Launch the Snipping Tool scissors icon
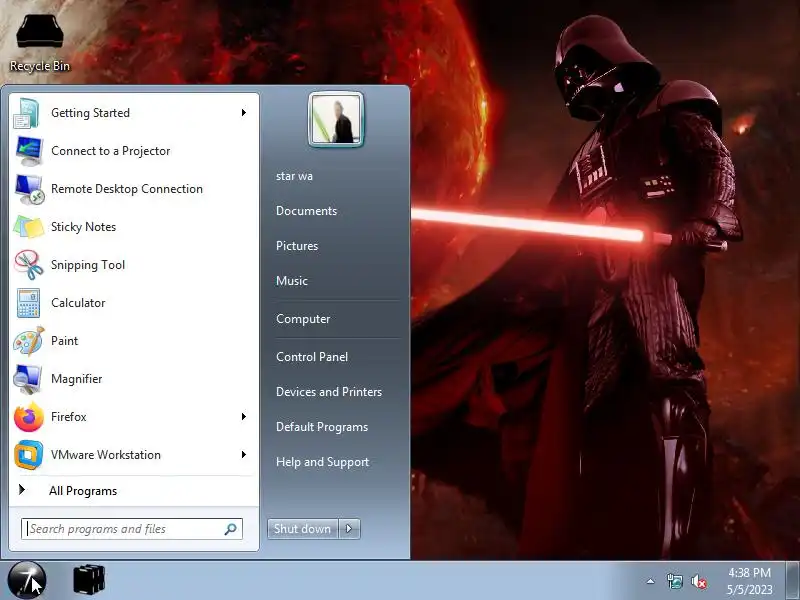This screenshot has width=800, height=600. coord(29,265)
